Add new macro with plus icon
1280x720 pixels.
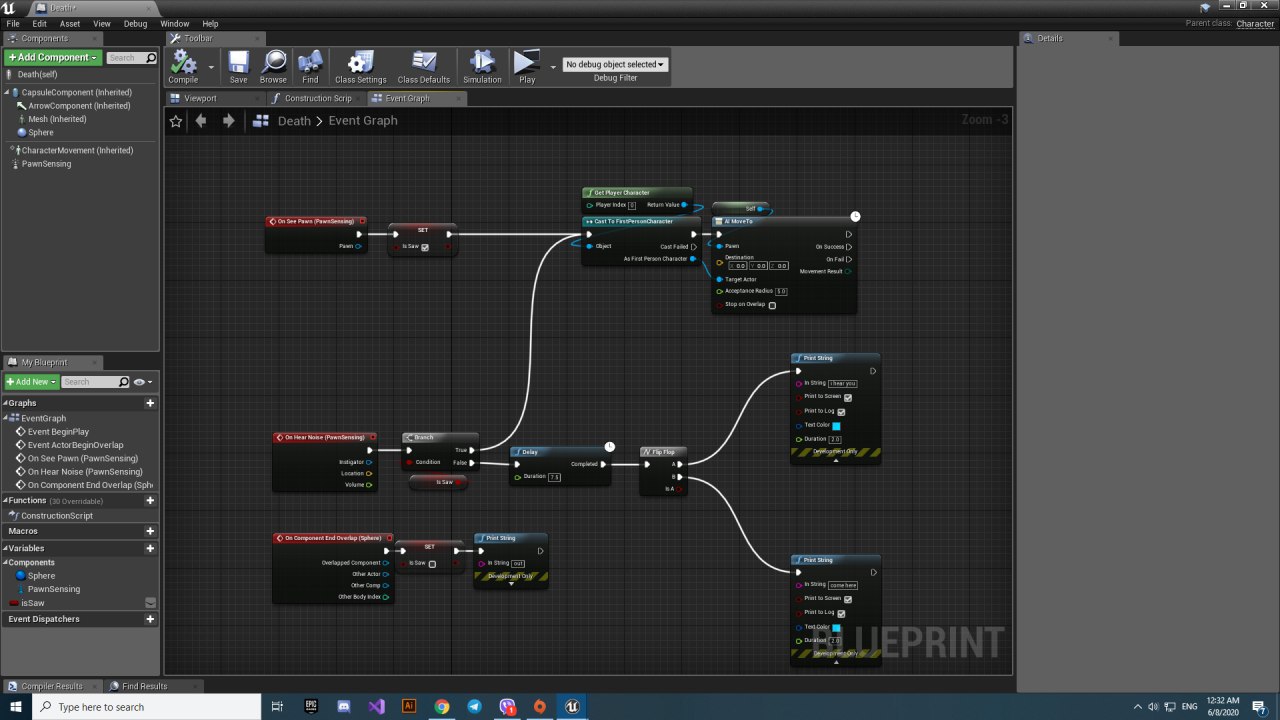[x=150, y=531]
